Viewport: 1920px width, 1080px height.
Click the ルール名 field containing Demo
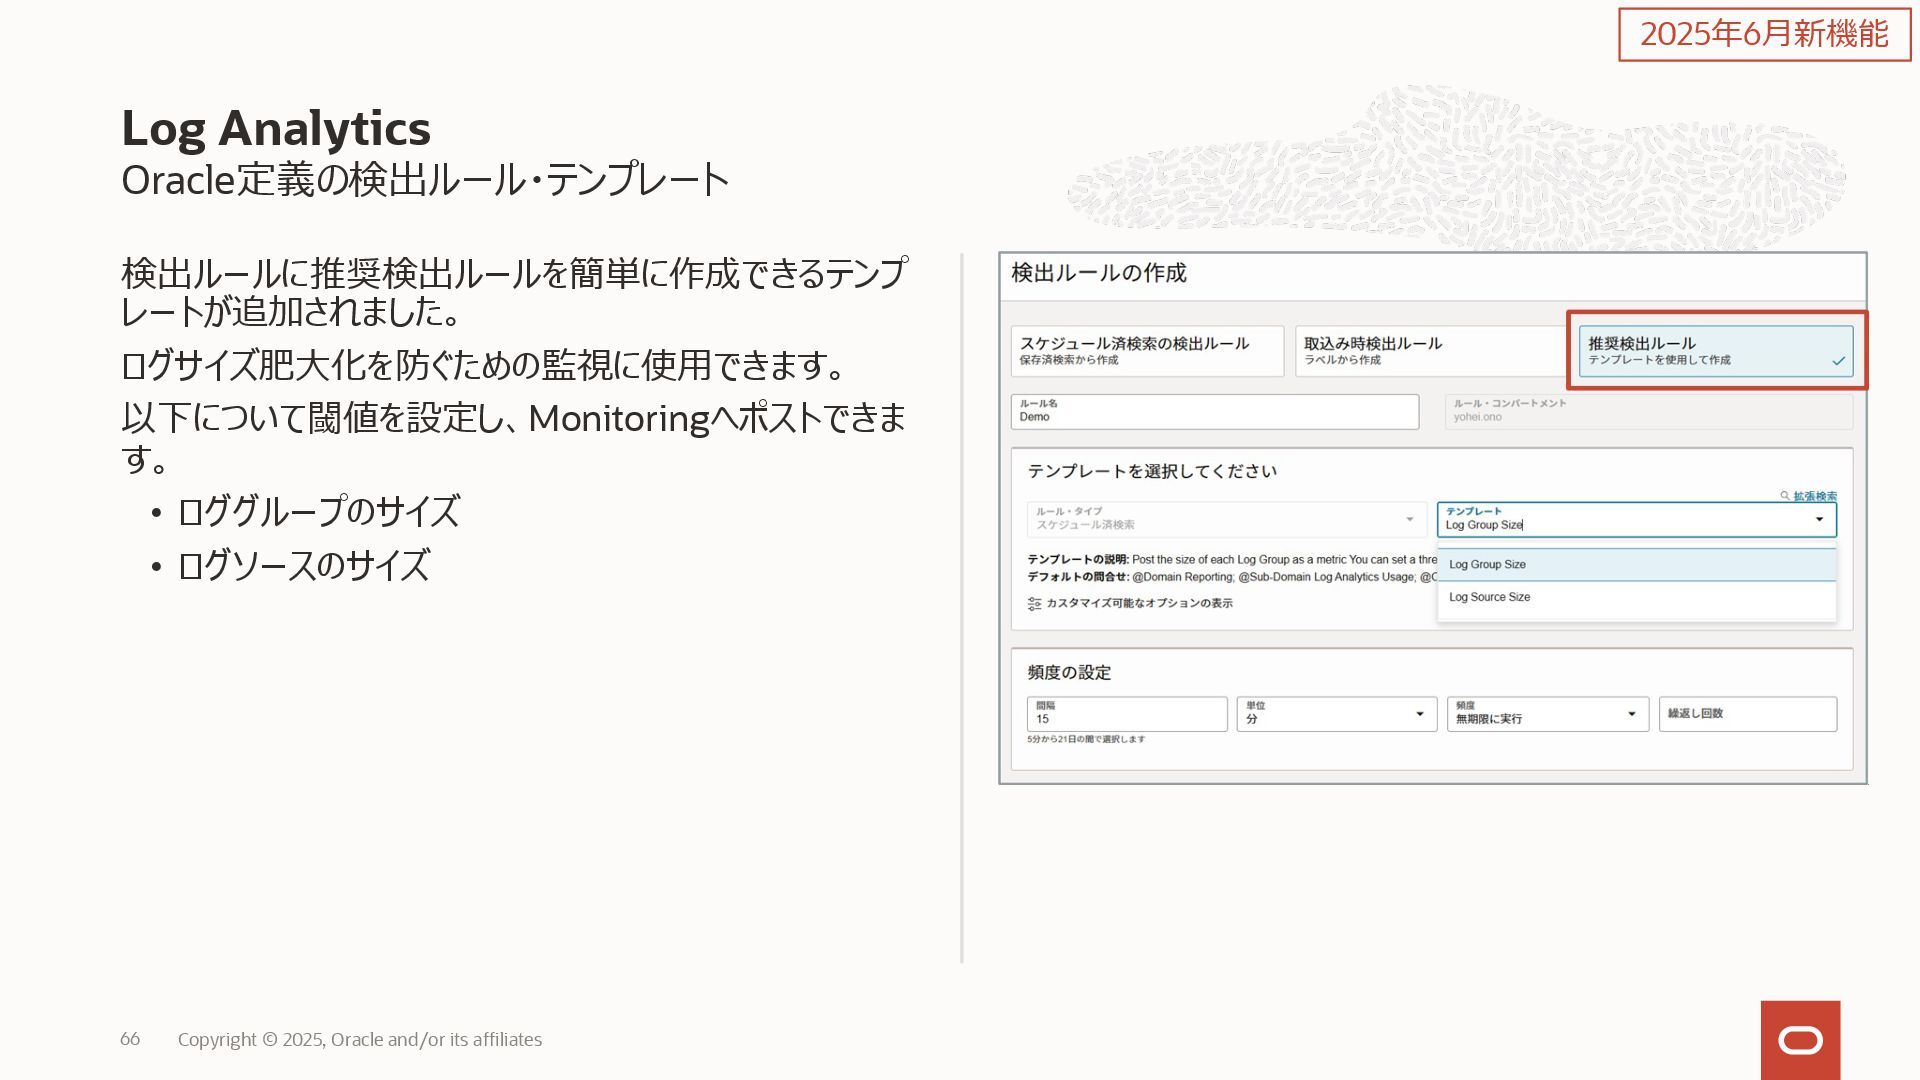[1215, 412]
